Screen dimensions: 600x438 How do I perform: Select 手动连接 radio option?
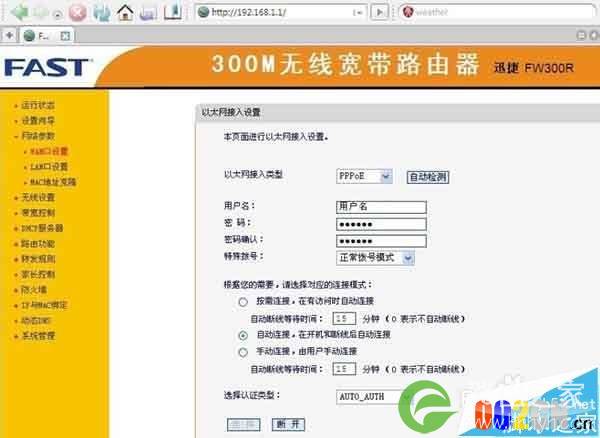pos(243,352)
